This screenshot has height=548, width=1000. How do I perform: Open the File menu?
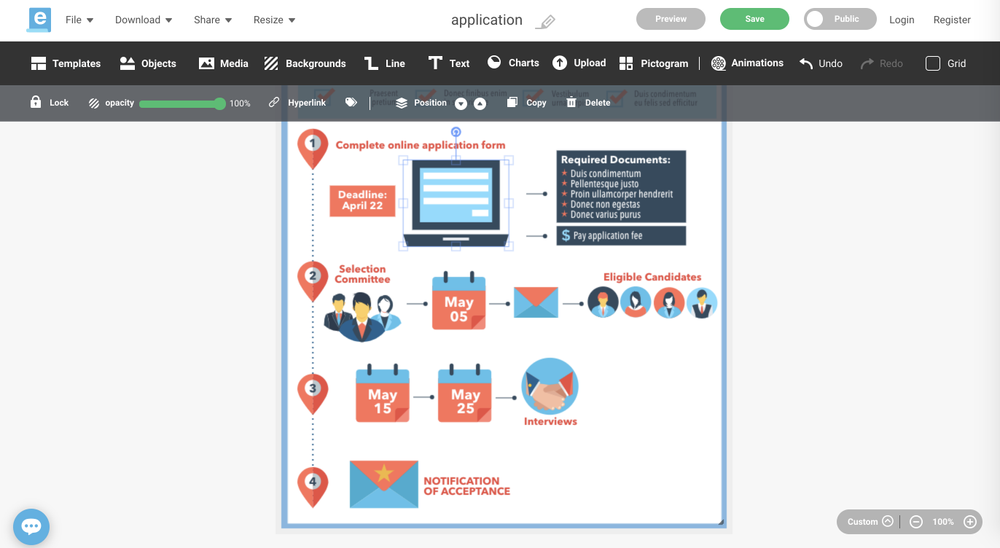point(79,20)
